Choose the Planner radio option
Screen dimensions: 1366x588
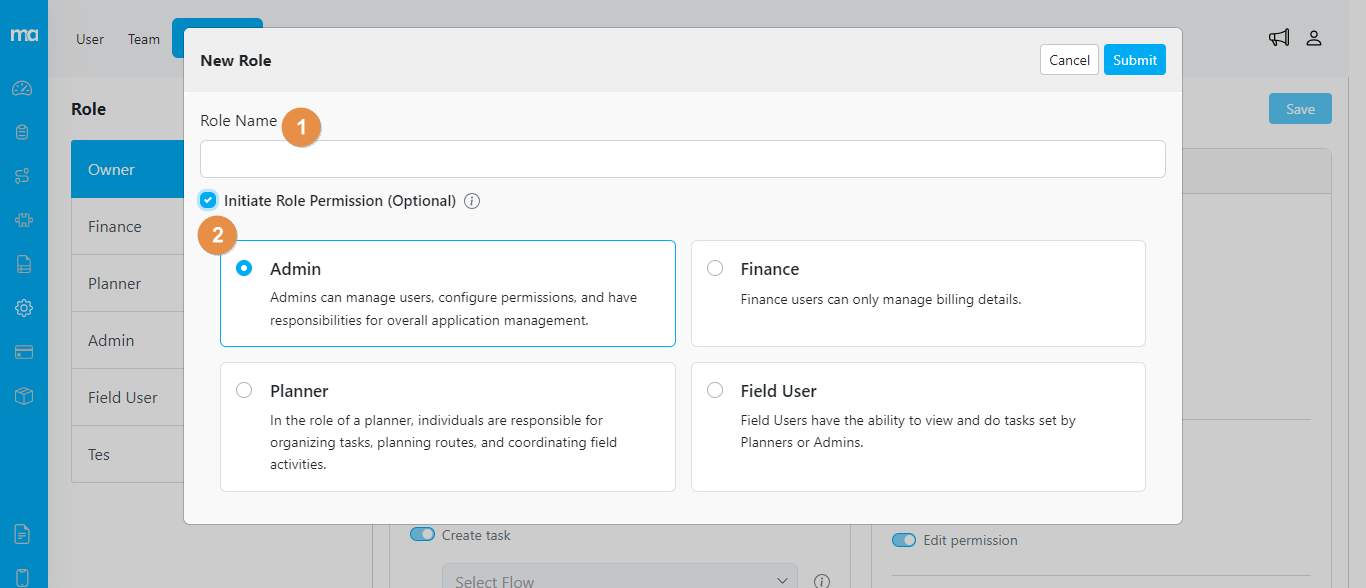[x=244, y=390]
